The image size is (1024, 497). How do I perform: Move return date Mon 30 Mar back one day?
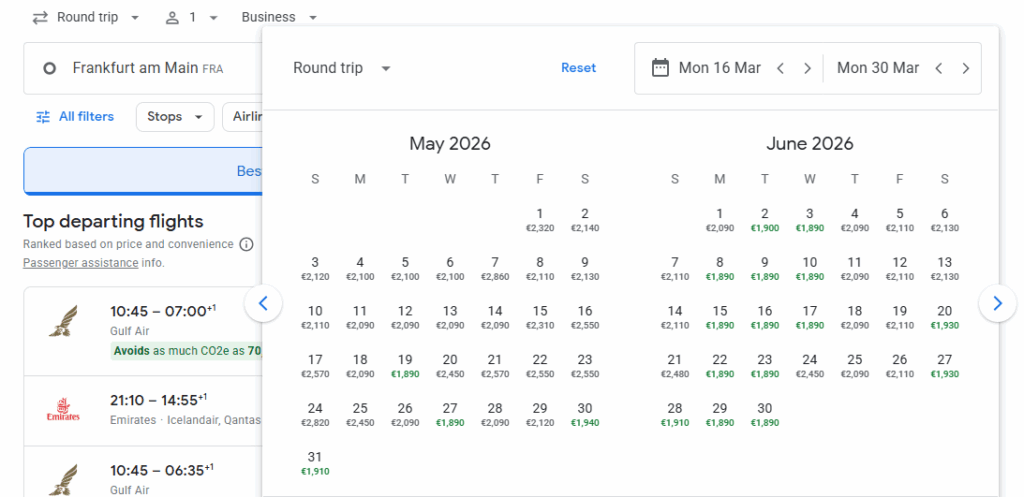(938, 69)
